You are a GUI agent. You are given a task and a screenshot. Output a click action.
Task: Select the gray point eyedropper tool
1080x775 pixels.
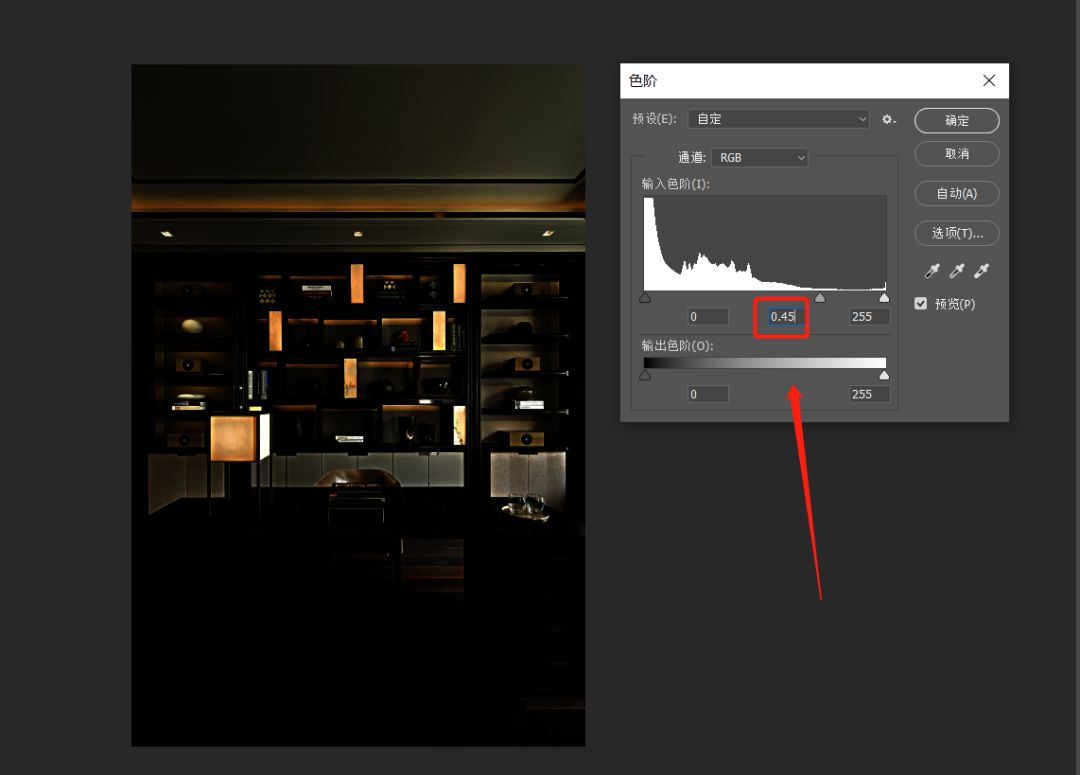click(956, 270)
